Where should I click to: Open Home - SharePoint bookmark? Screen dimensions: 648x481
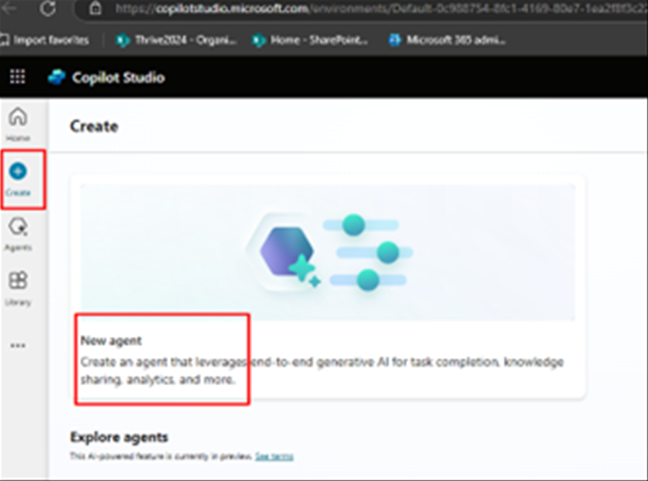pos(310,40)
